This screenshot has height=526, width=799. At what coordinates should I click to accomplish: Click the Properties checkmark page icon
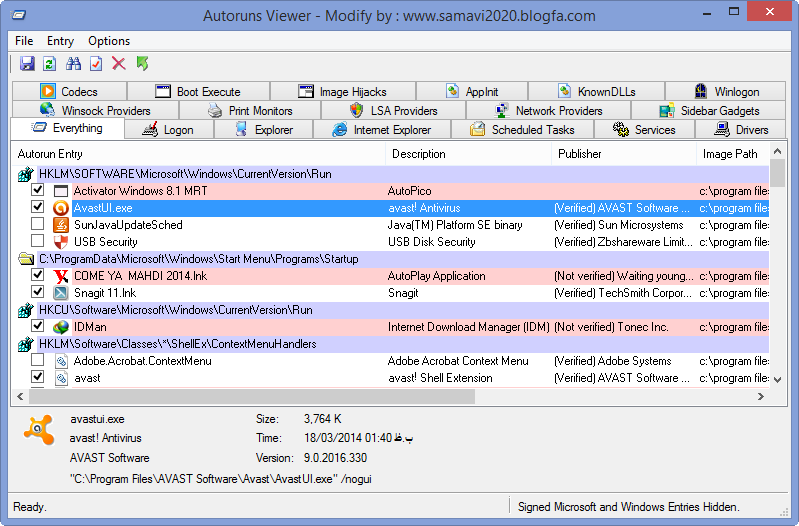(x=96, y=64)
